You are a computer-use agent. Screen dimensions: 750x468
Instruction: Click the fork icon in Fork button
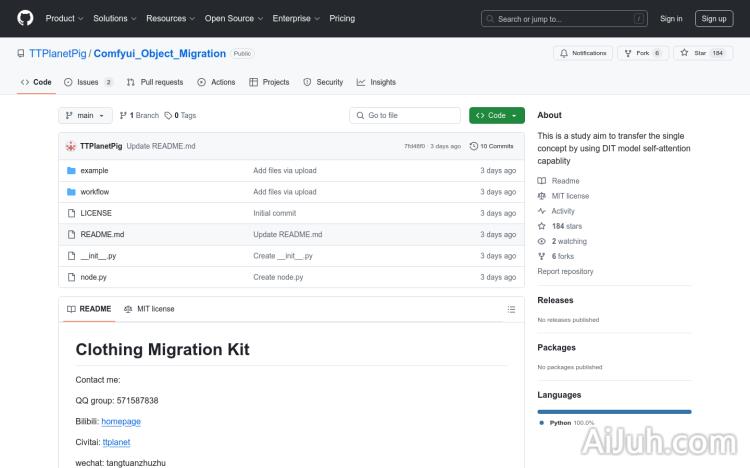(x=628, y=53)
